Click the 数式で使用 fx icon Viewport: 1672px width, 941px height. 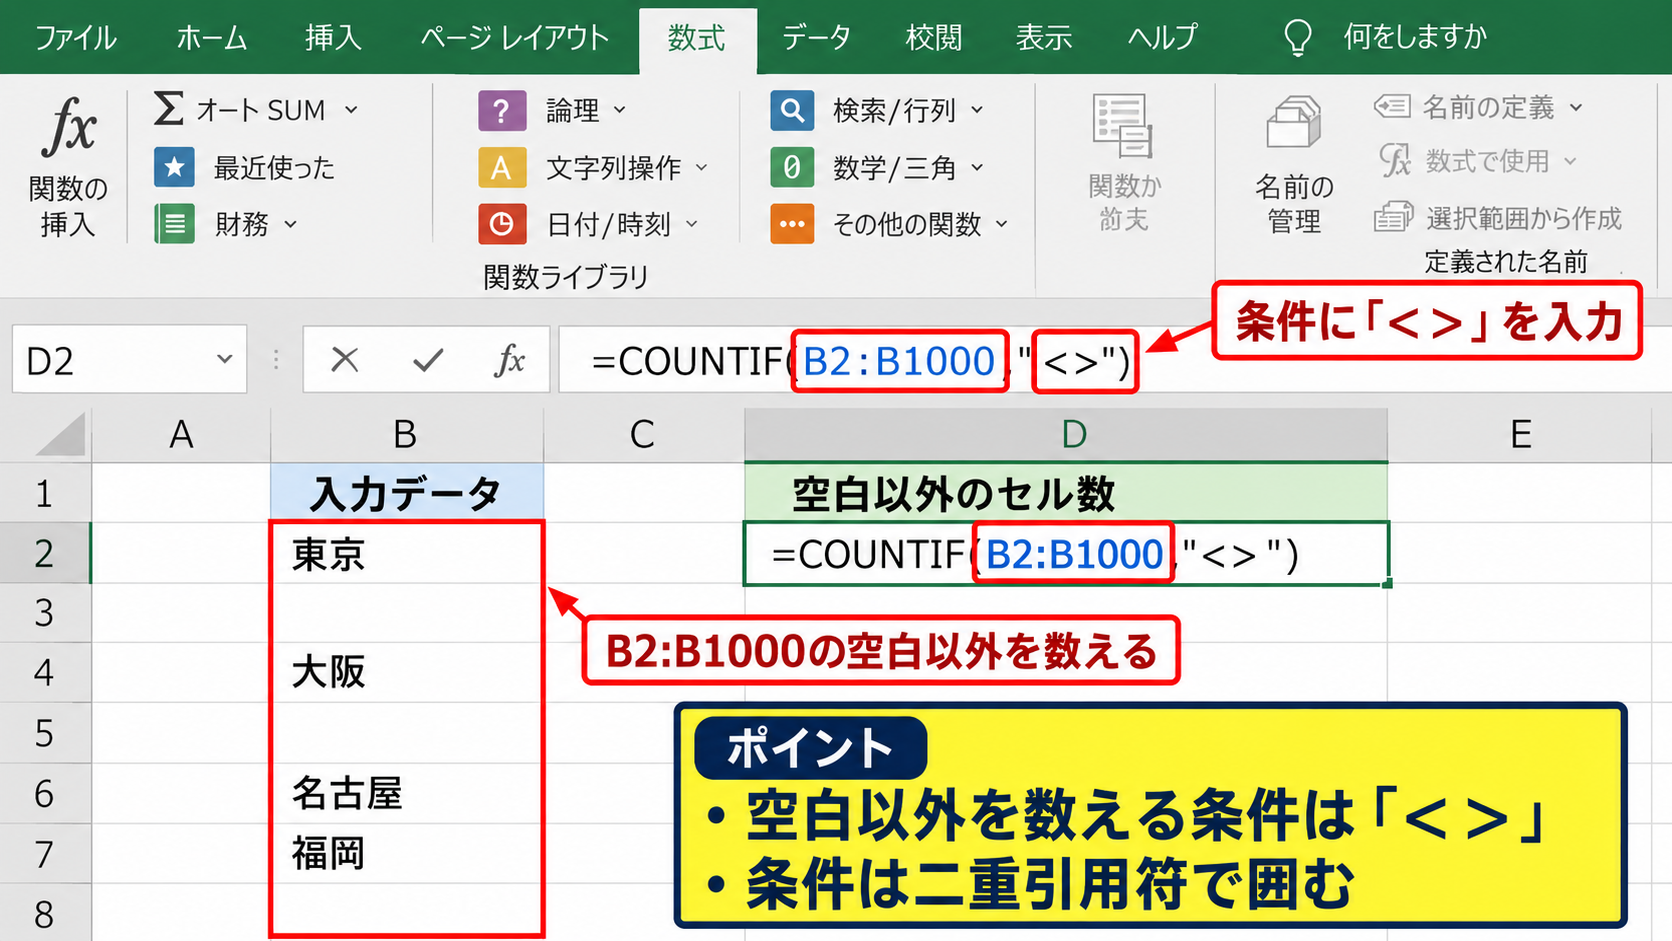pos(1395,160)
